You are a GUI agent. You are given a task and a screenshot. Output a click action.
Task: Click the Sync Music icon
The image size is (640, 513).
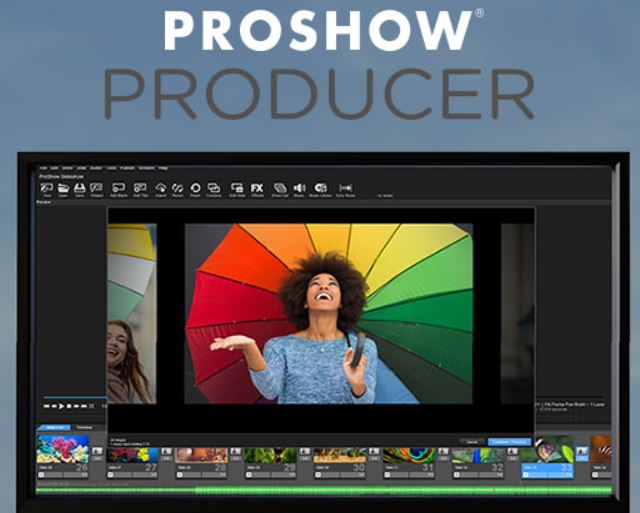click(346, 188)
